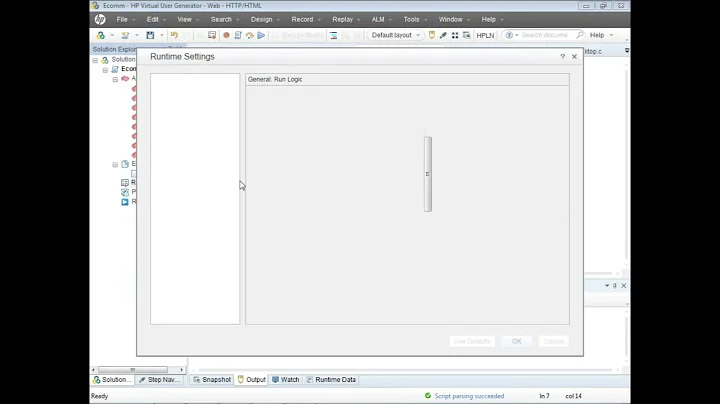Click the question mark help icon in dialog
Viewport: 720px width, 404px height.
click(x=562, y=56)
